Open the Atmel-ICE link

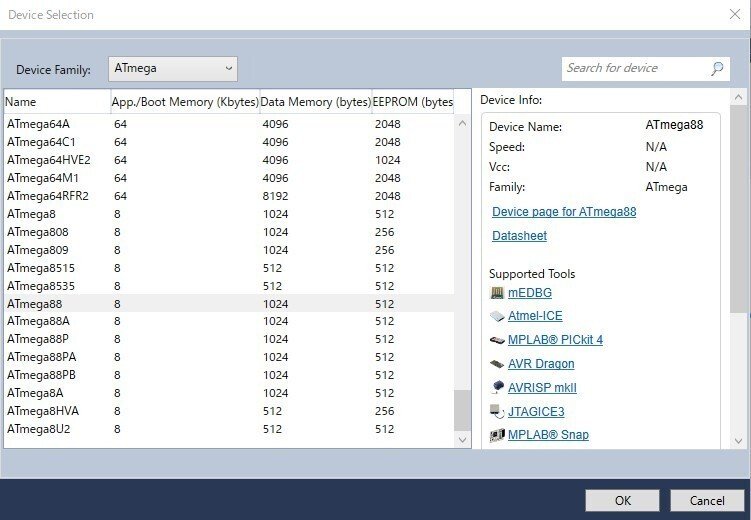coord(535,316)
